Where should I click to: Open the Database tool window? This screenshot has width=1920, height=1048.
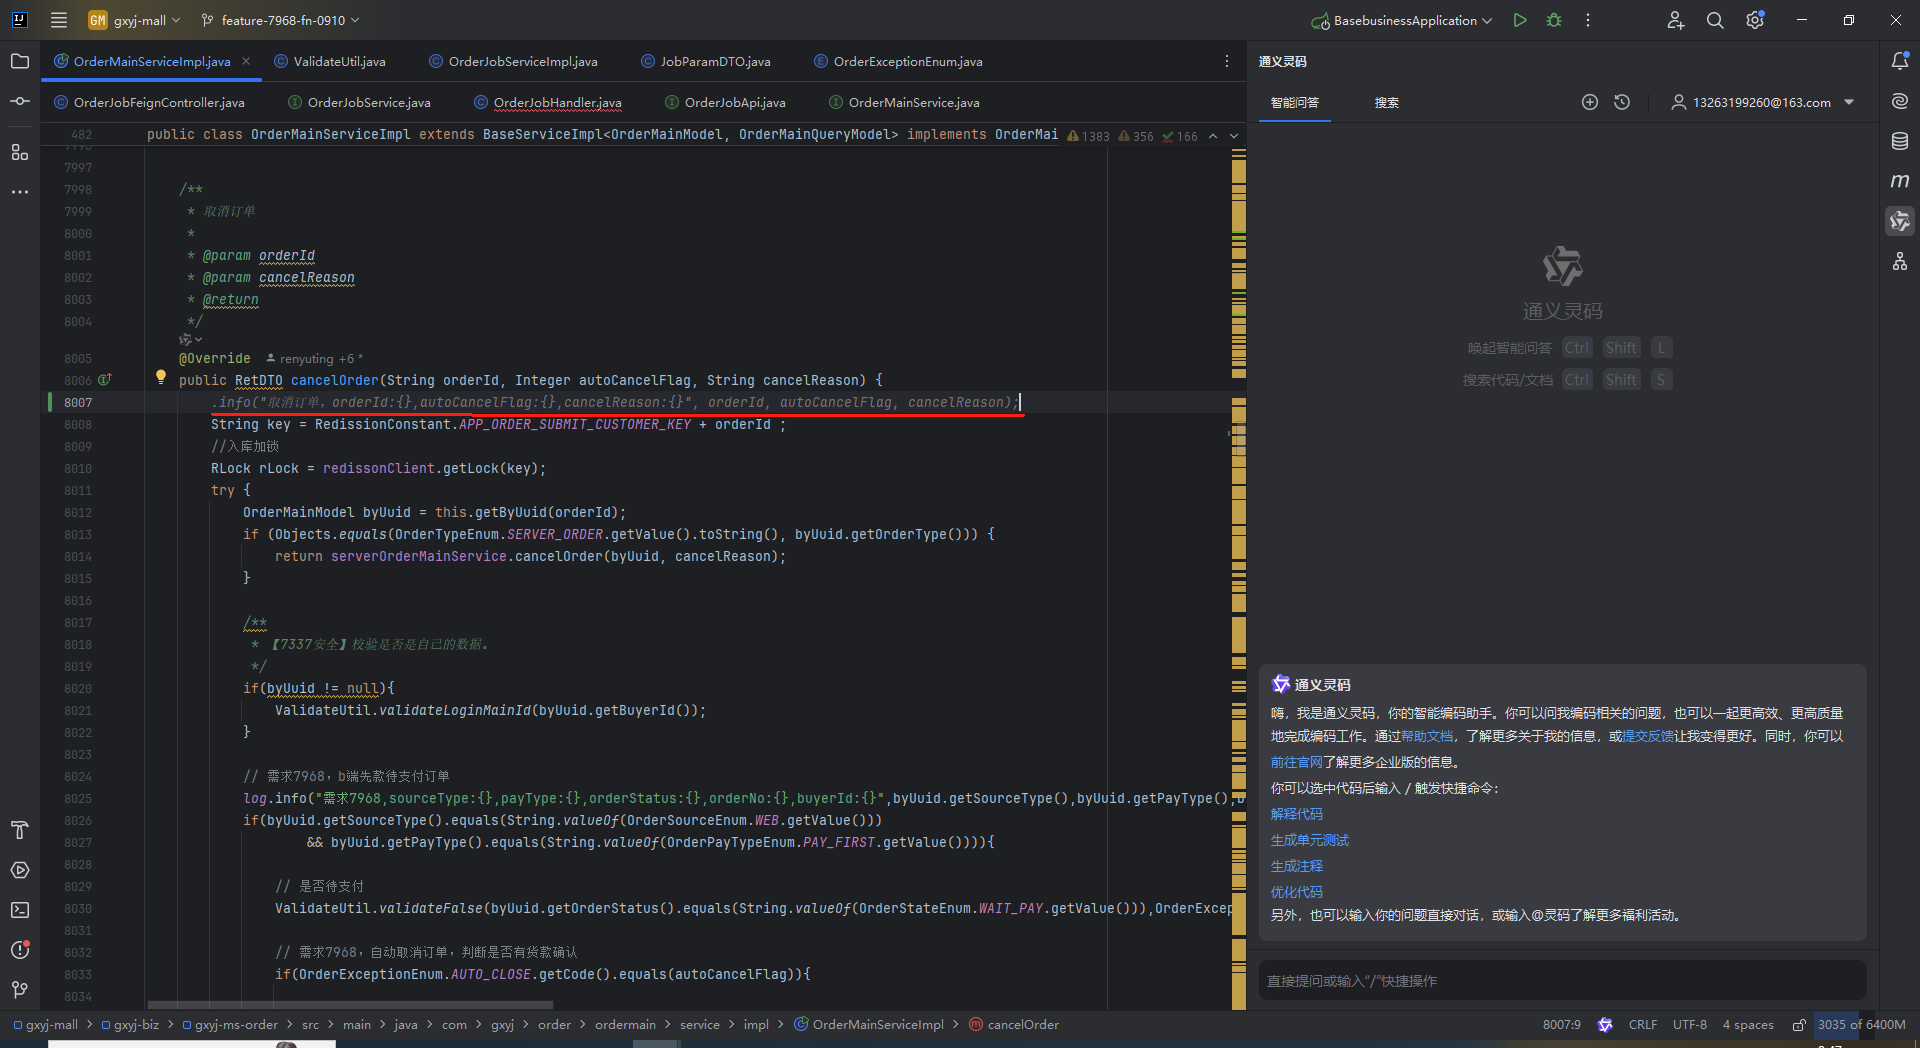point(1900,141)
